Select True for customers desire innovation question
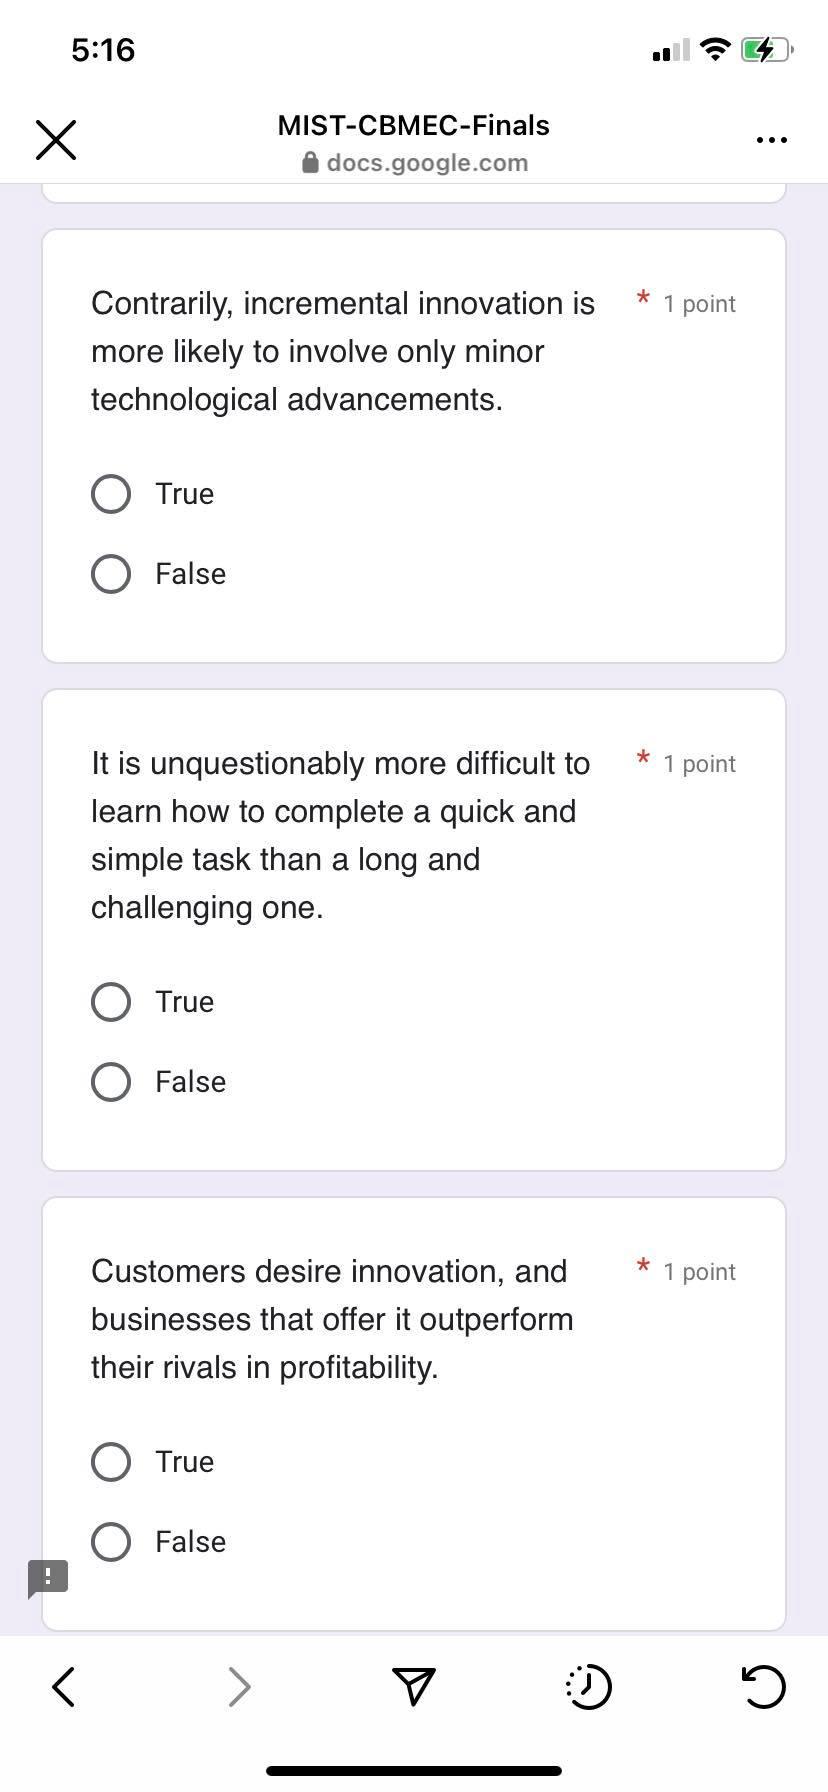The image size is (828, 1792). [x=110, y=1461]
